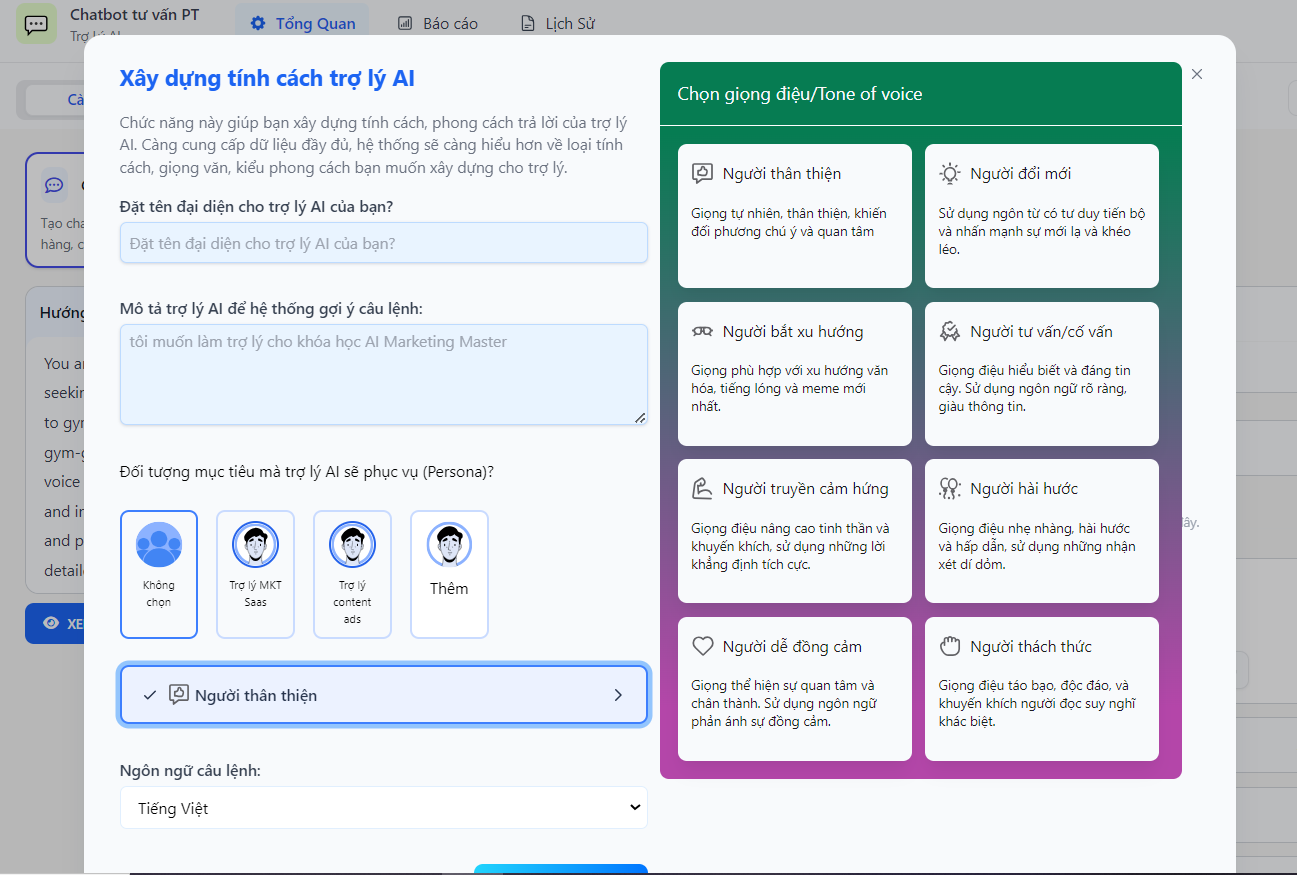The image size is (1297, 875).
Task: Click the Thêm persona button
Action: tap(449, 574)
